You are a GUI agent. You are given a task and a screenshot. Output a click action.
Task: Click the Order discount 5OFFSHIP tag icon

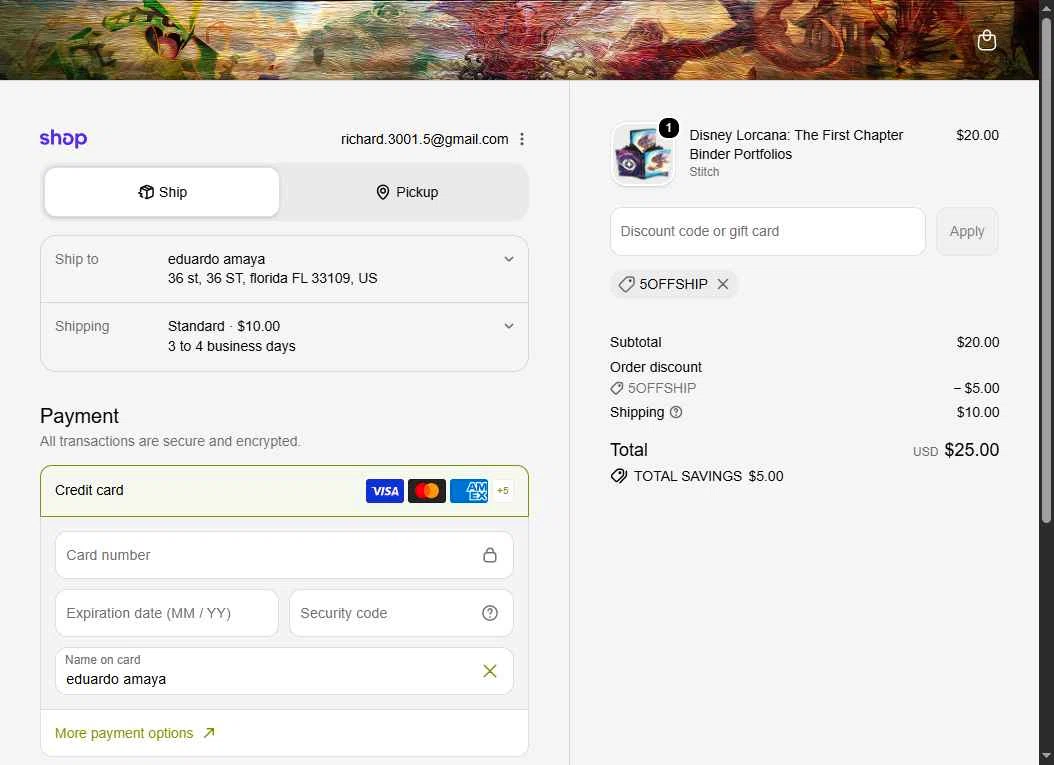[x=616, y=389]
